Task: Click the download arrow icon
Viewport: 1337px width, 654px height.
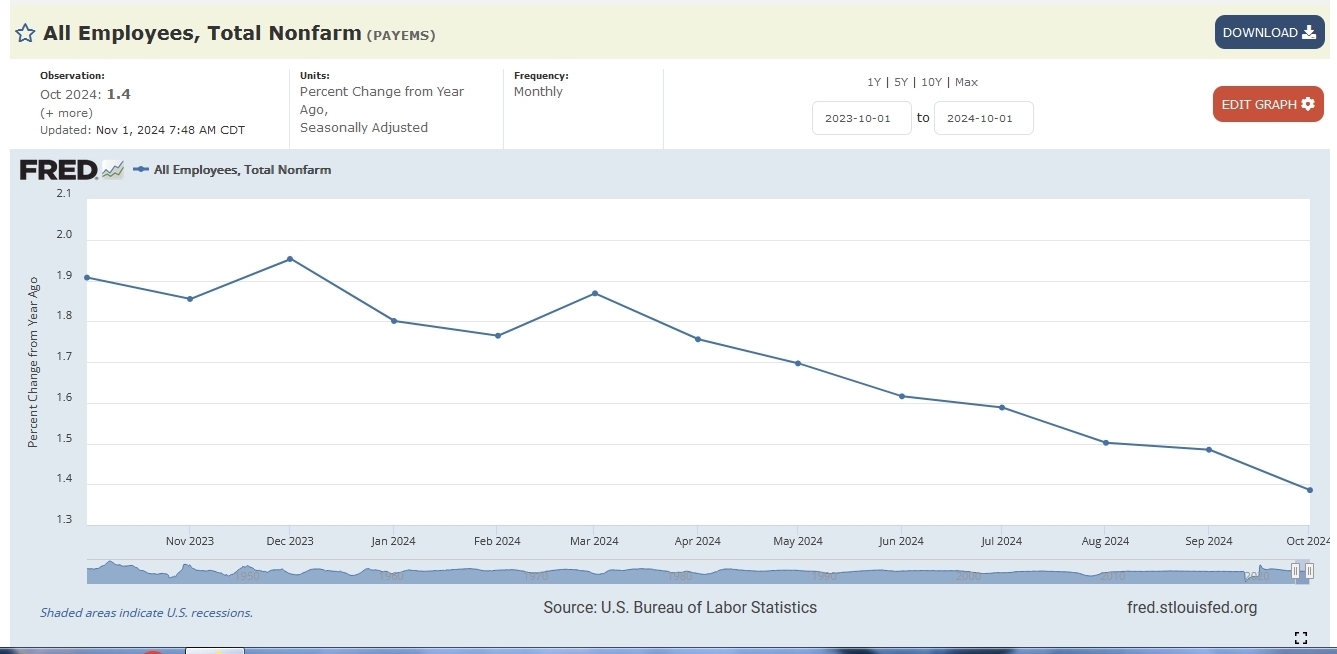Action: [1309, 32]
